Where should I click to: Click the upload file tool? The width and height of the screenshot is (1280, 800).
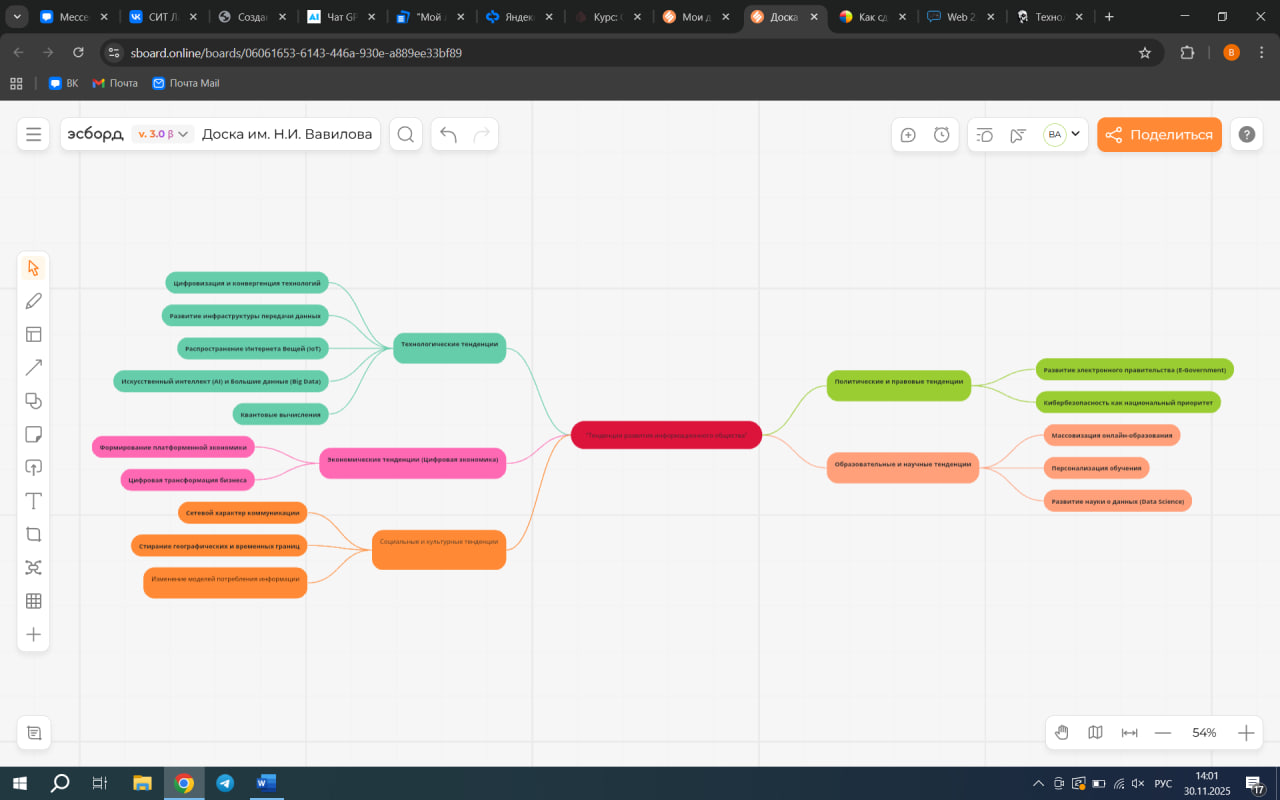pos(33,468)
